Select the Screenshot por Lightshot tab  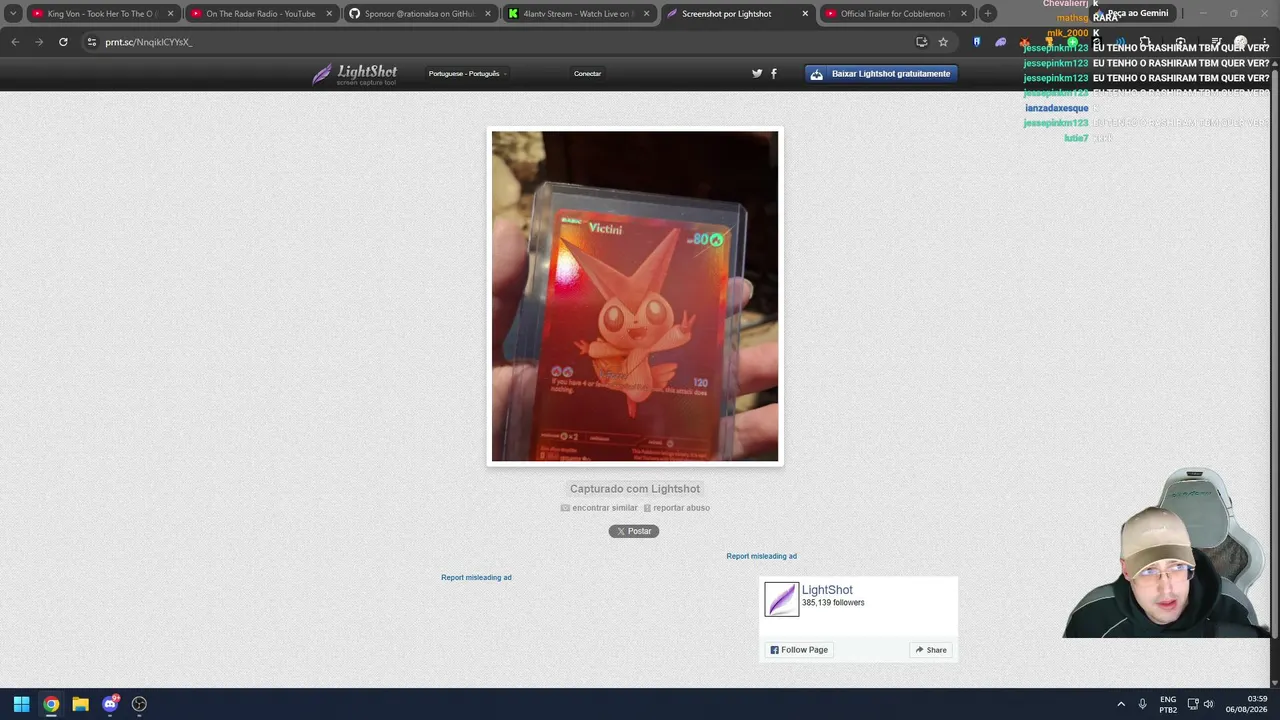click(x=738, y=14)
